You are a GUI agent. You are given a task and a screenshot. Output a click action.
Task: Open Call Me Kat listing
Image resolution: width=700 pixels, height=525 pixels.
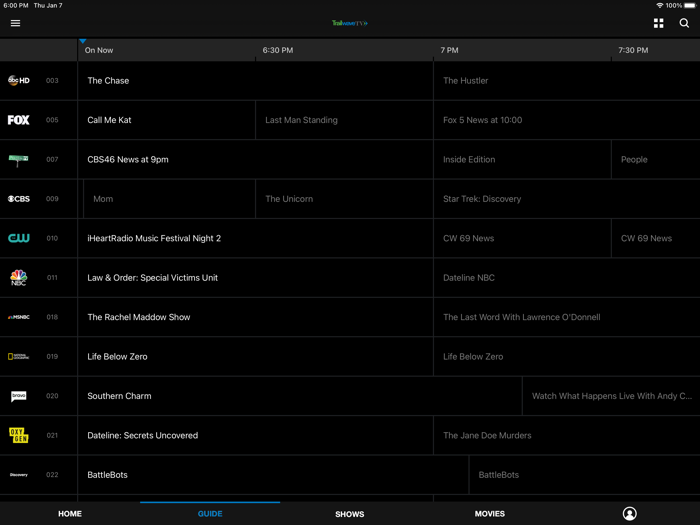(x=167, y=120)
